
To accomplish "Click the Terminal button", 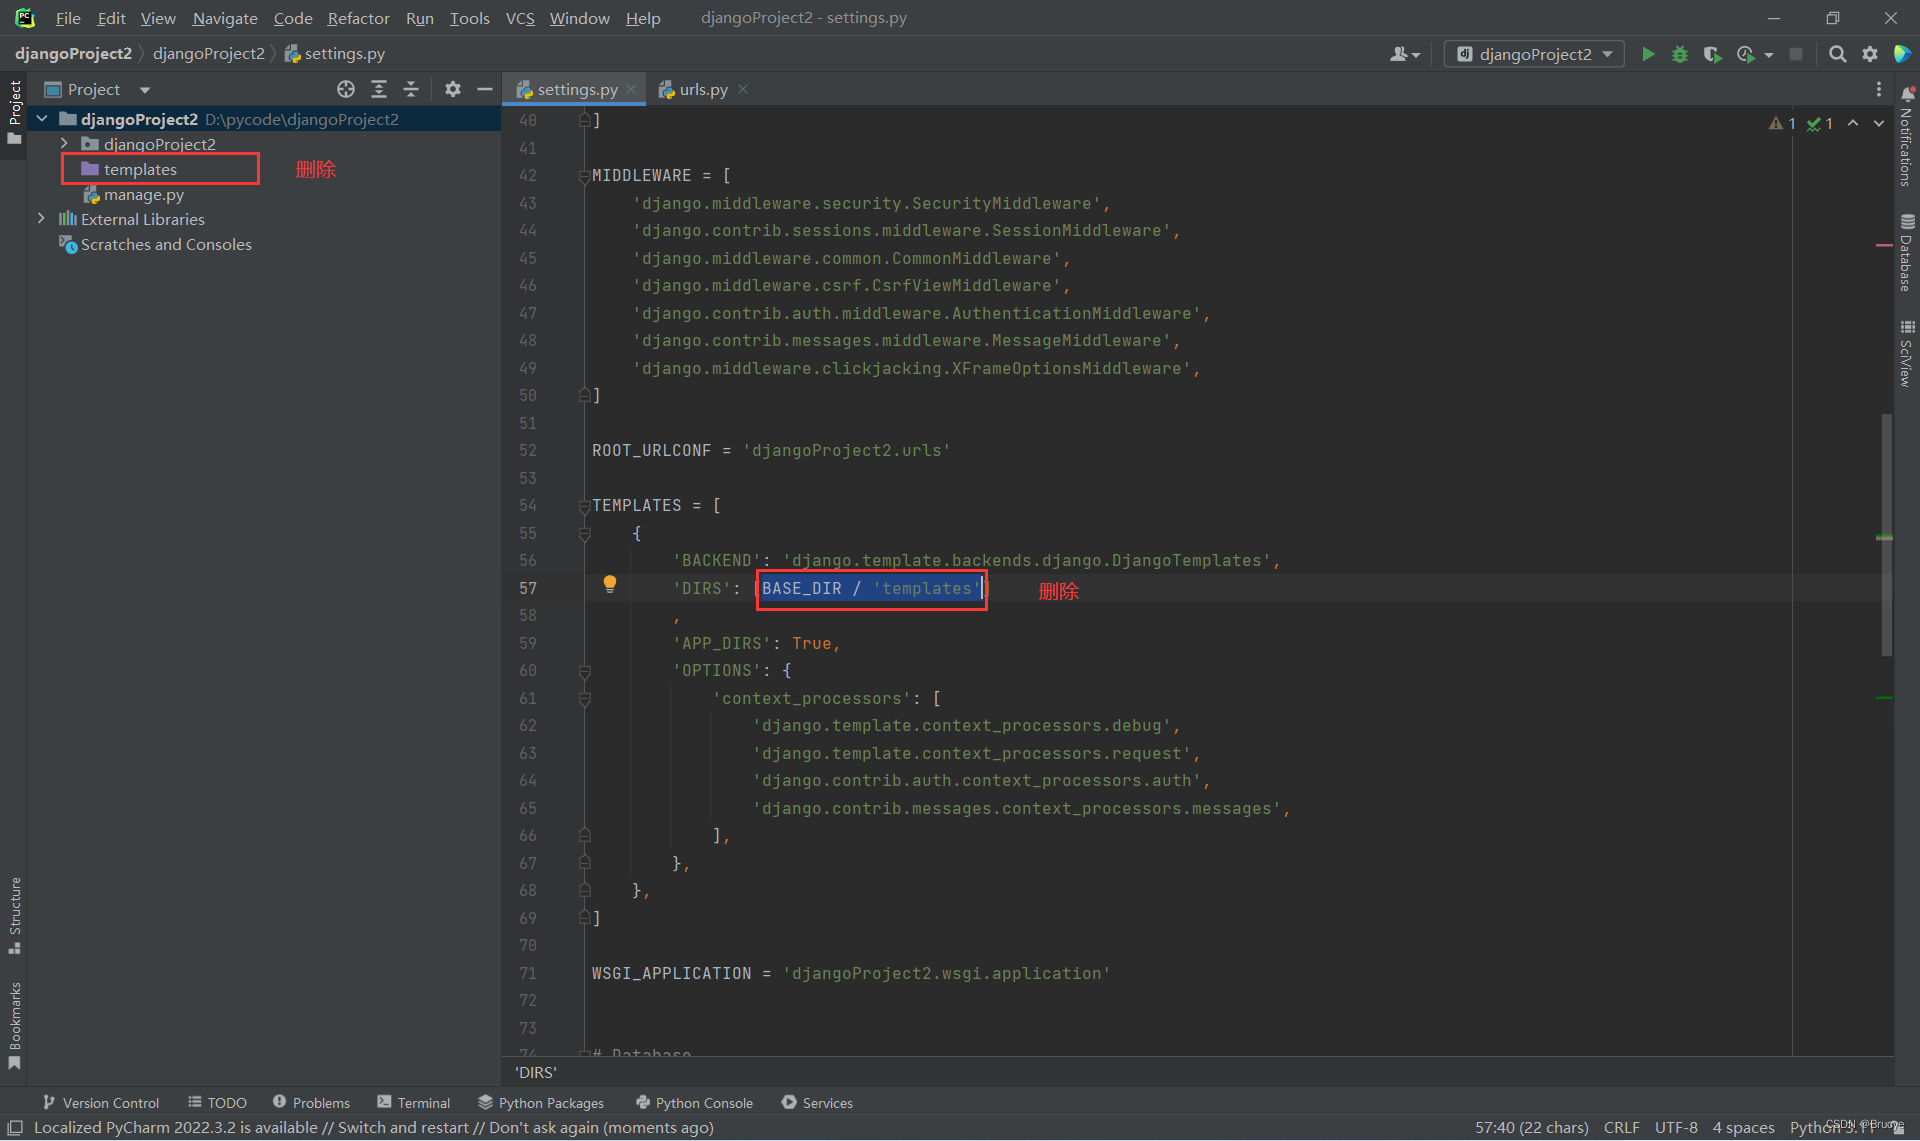I will tap(417, 1102).
